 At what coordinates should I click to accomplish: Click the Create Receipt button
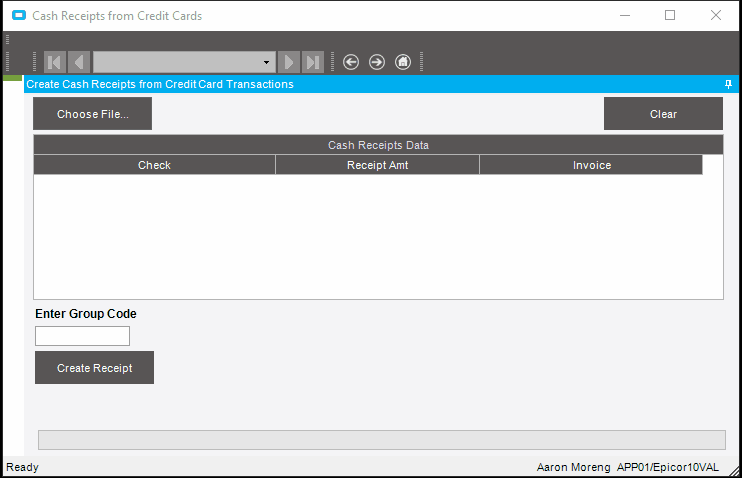tap(95, 368)
